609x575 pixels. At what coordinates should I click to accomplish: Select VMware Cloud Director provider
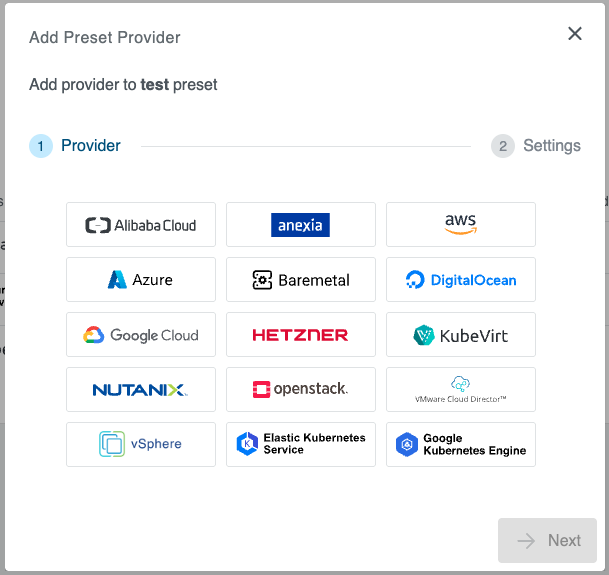(x=461, y=390)
